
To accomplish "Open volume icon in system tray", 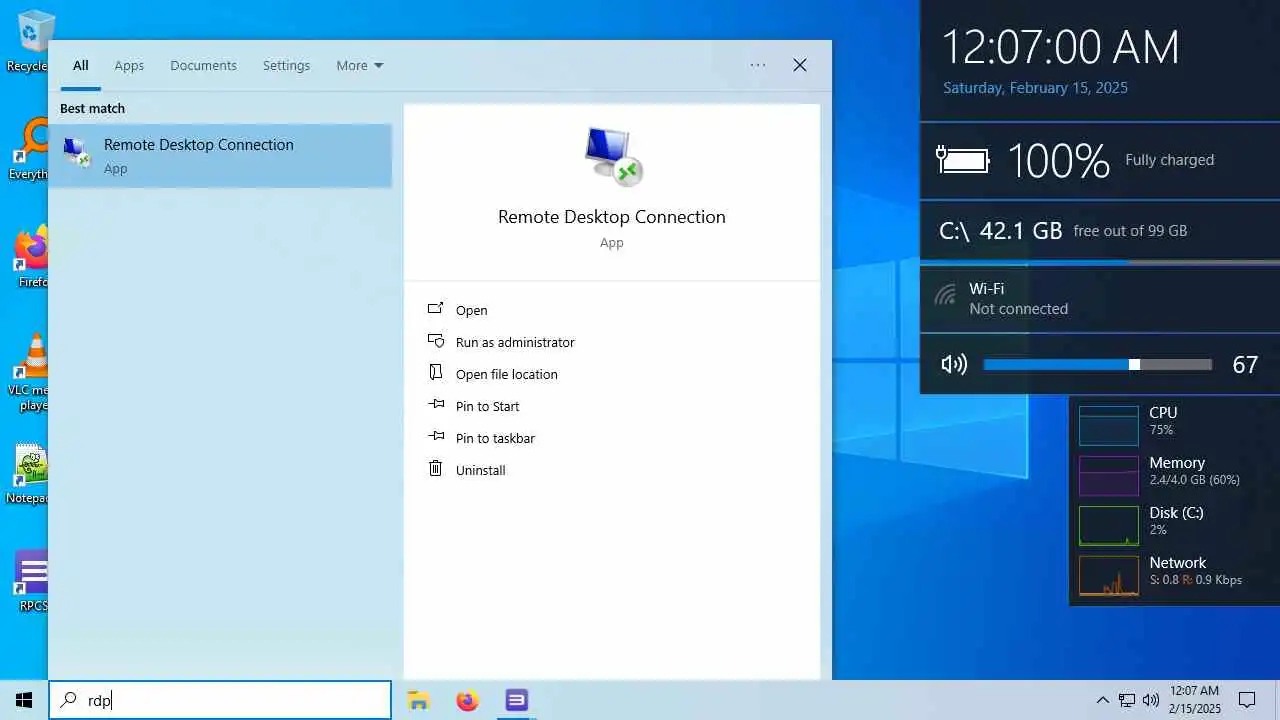I will (x=1151, y=700).
